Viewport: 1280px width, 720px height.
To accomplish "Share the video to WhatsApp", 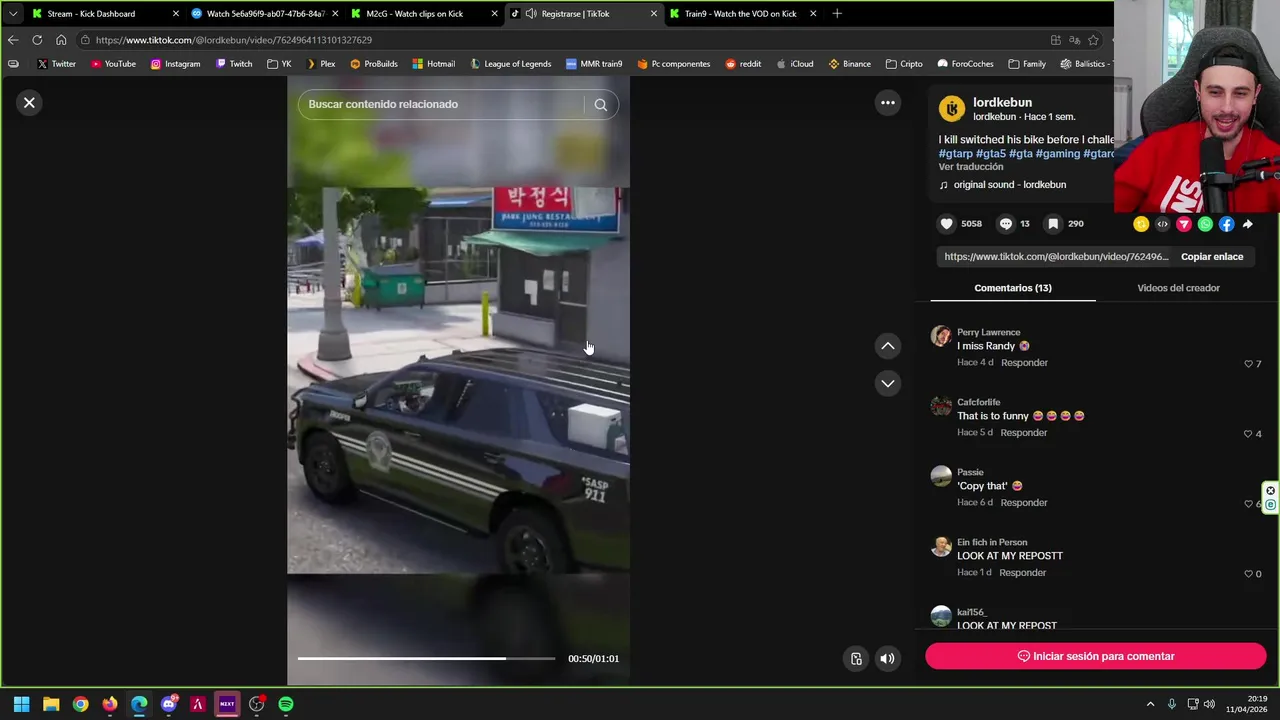I will [1205, 224].
